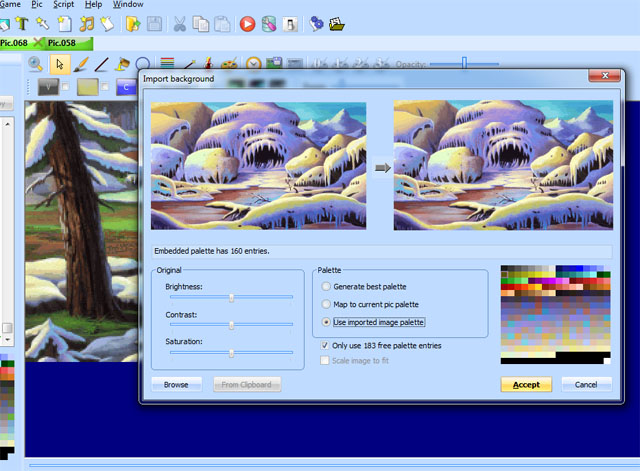This screenshot has height=471, width=640.
Task: Select the Line drawing tool
Action: 102,64
